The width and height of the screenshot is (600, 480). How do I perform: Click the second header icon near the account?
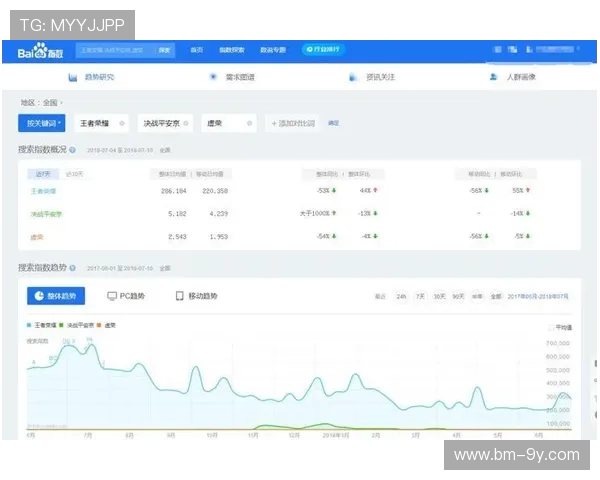512,49
